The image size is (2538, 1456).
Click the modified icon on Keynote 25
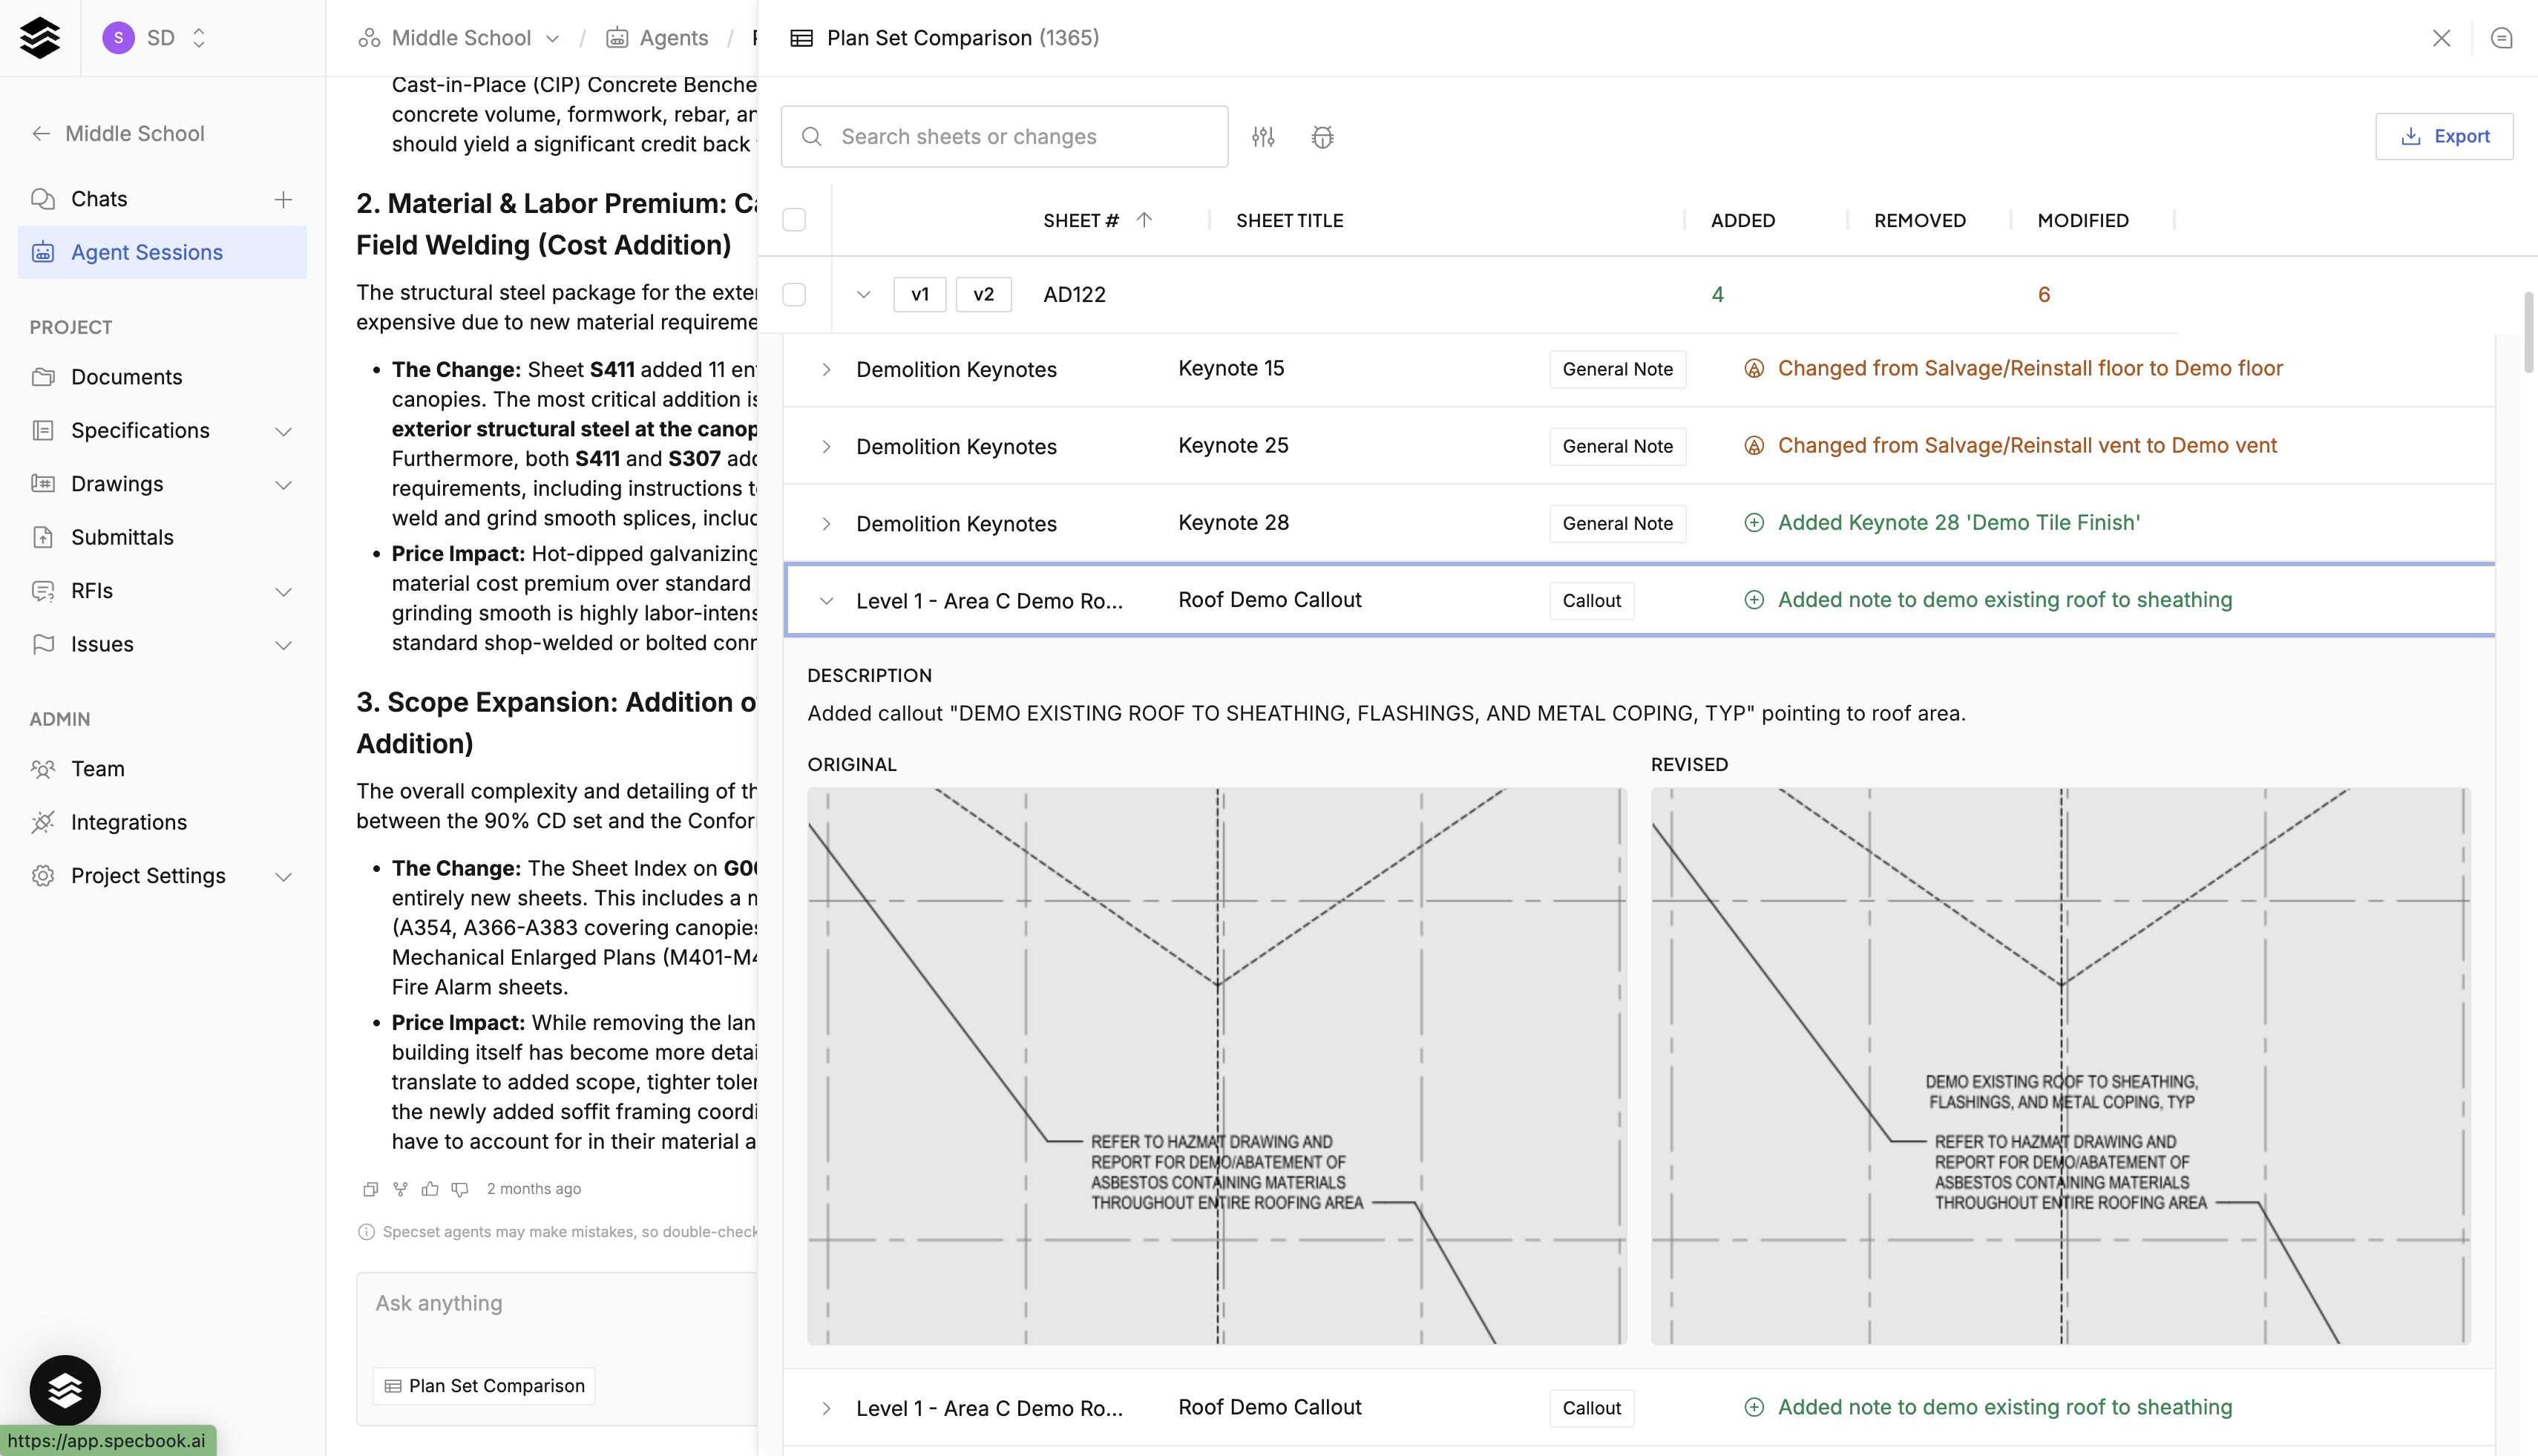(1754, 446)
